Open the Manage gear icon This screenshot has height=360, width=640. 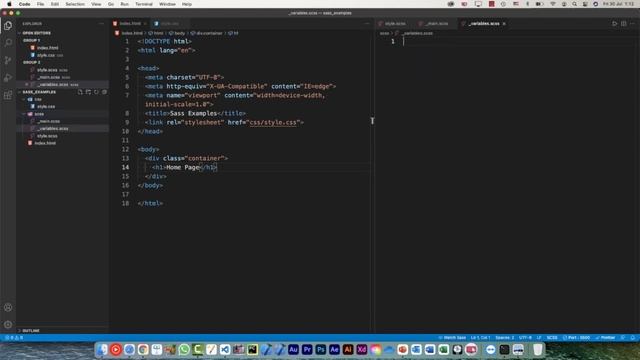[8, 324]
